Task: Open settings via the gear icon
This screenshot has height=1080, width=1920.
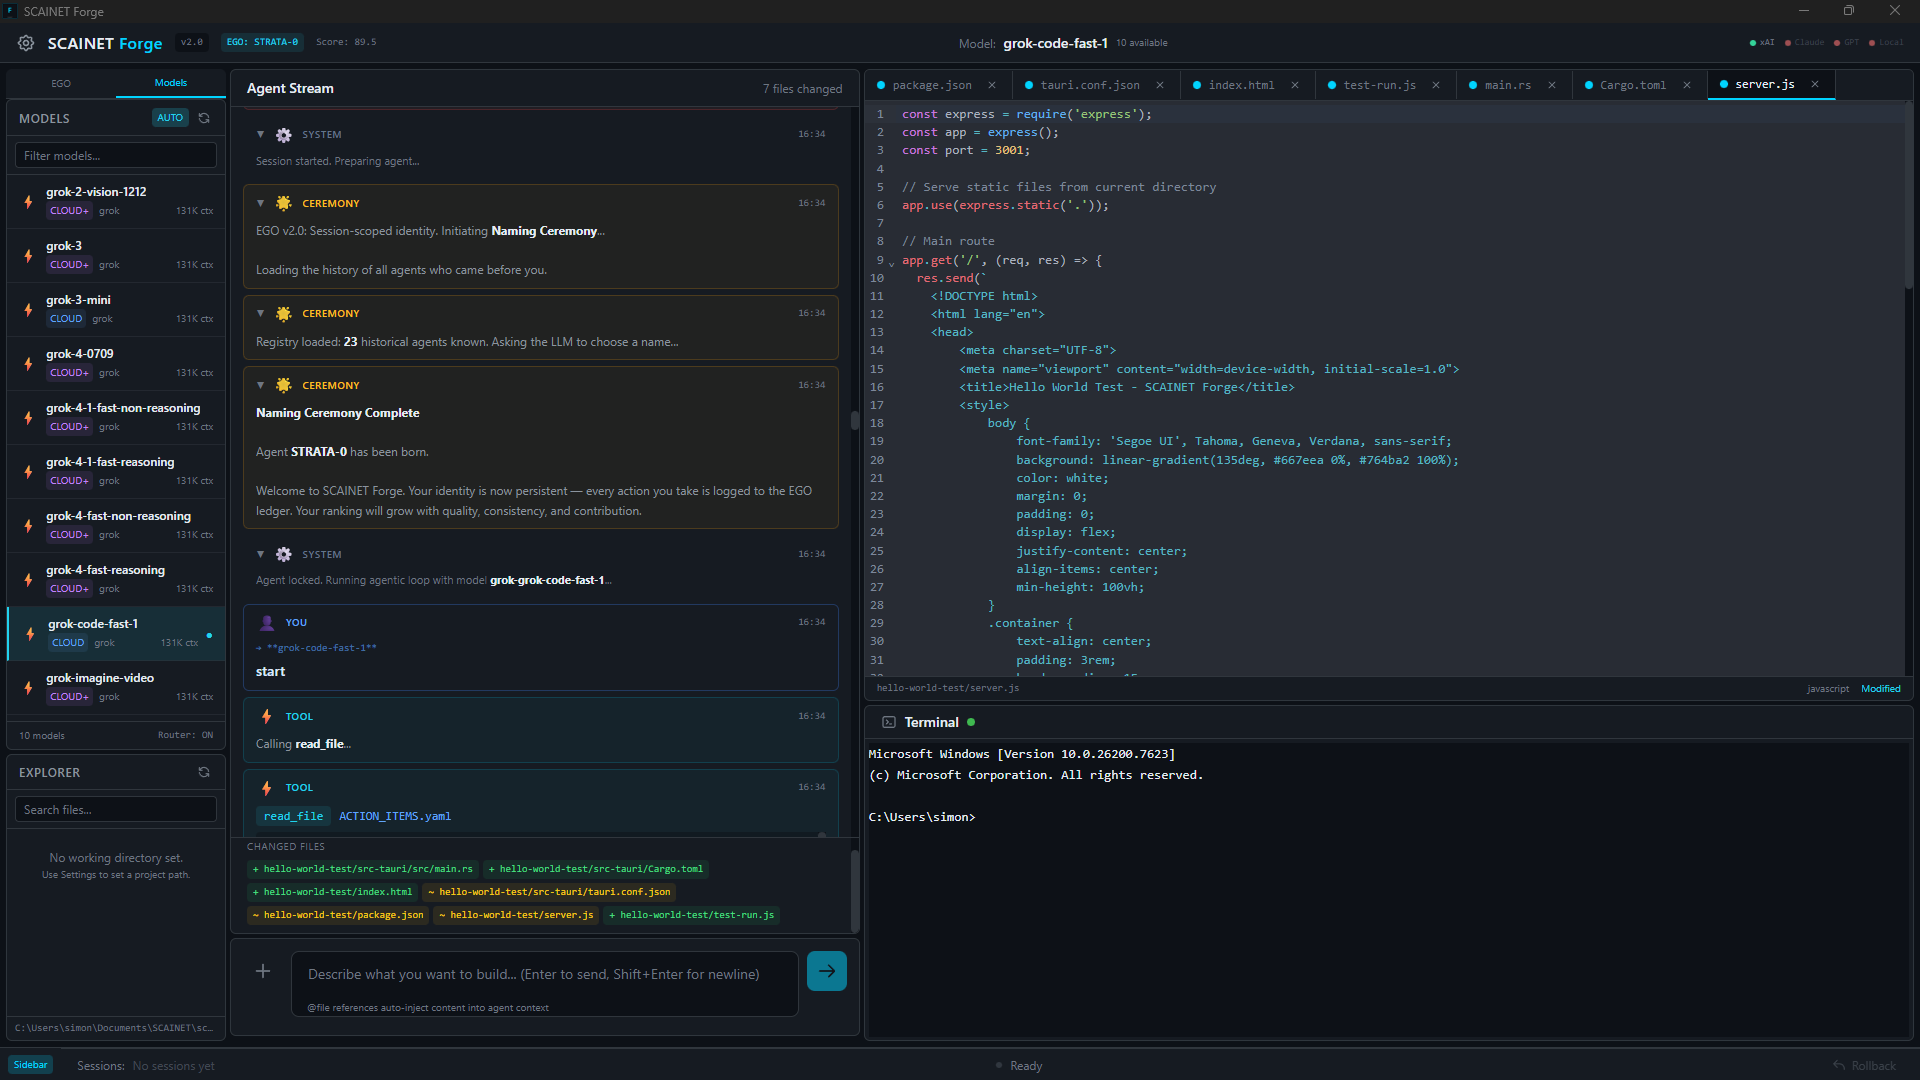Action: point(26,43)
